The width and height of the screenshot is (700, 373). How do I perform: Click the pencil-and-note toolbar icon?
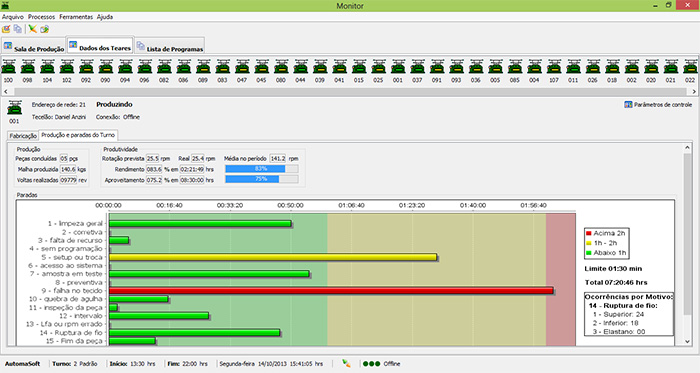(6, 29)
